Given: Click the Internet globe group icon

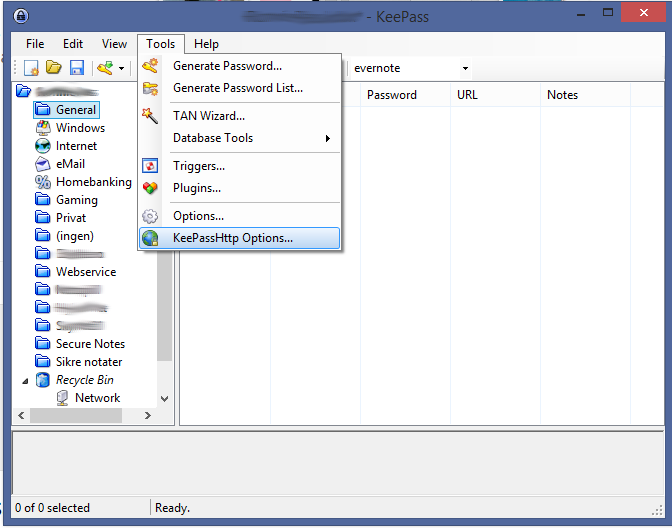Looking at the screenshot, I should click(42, 146).
